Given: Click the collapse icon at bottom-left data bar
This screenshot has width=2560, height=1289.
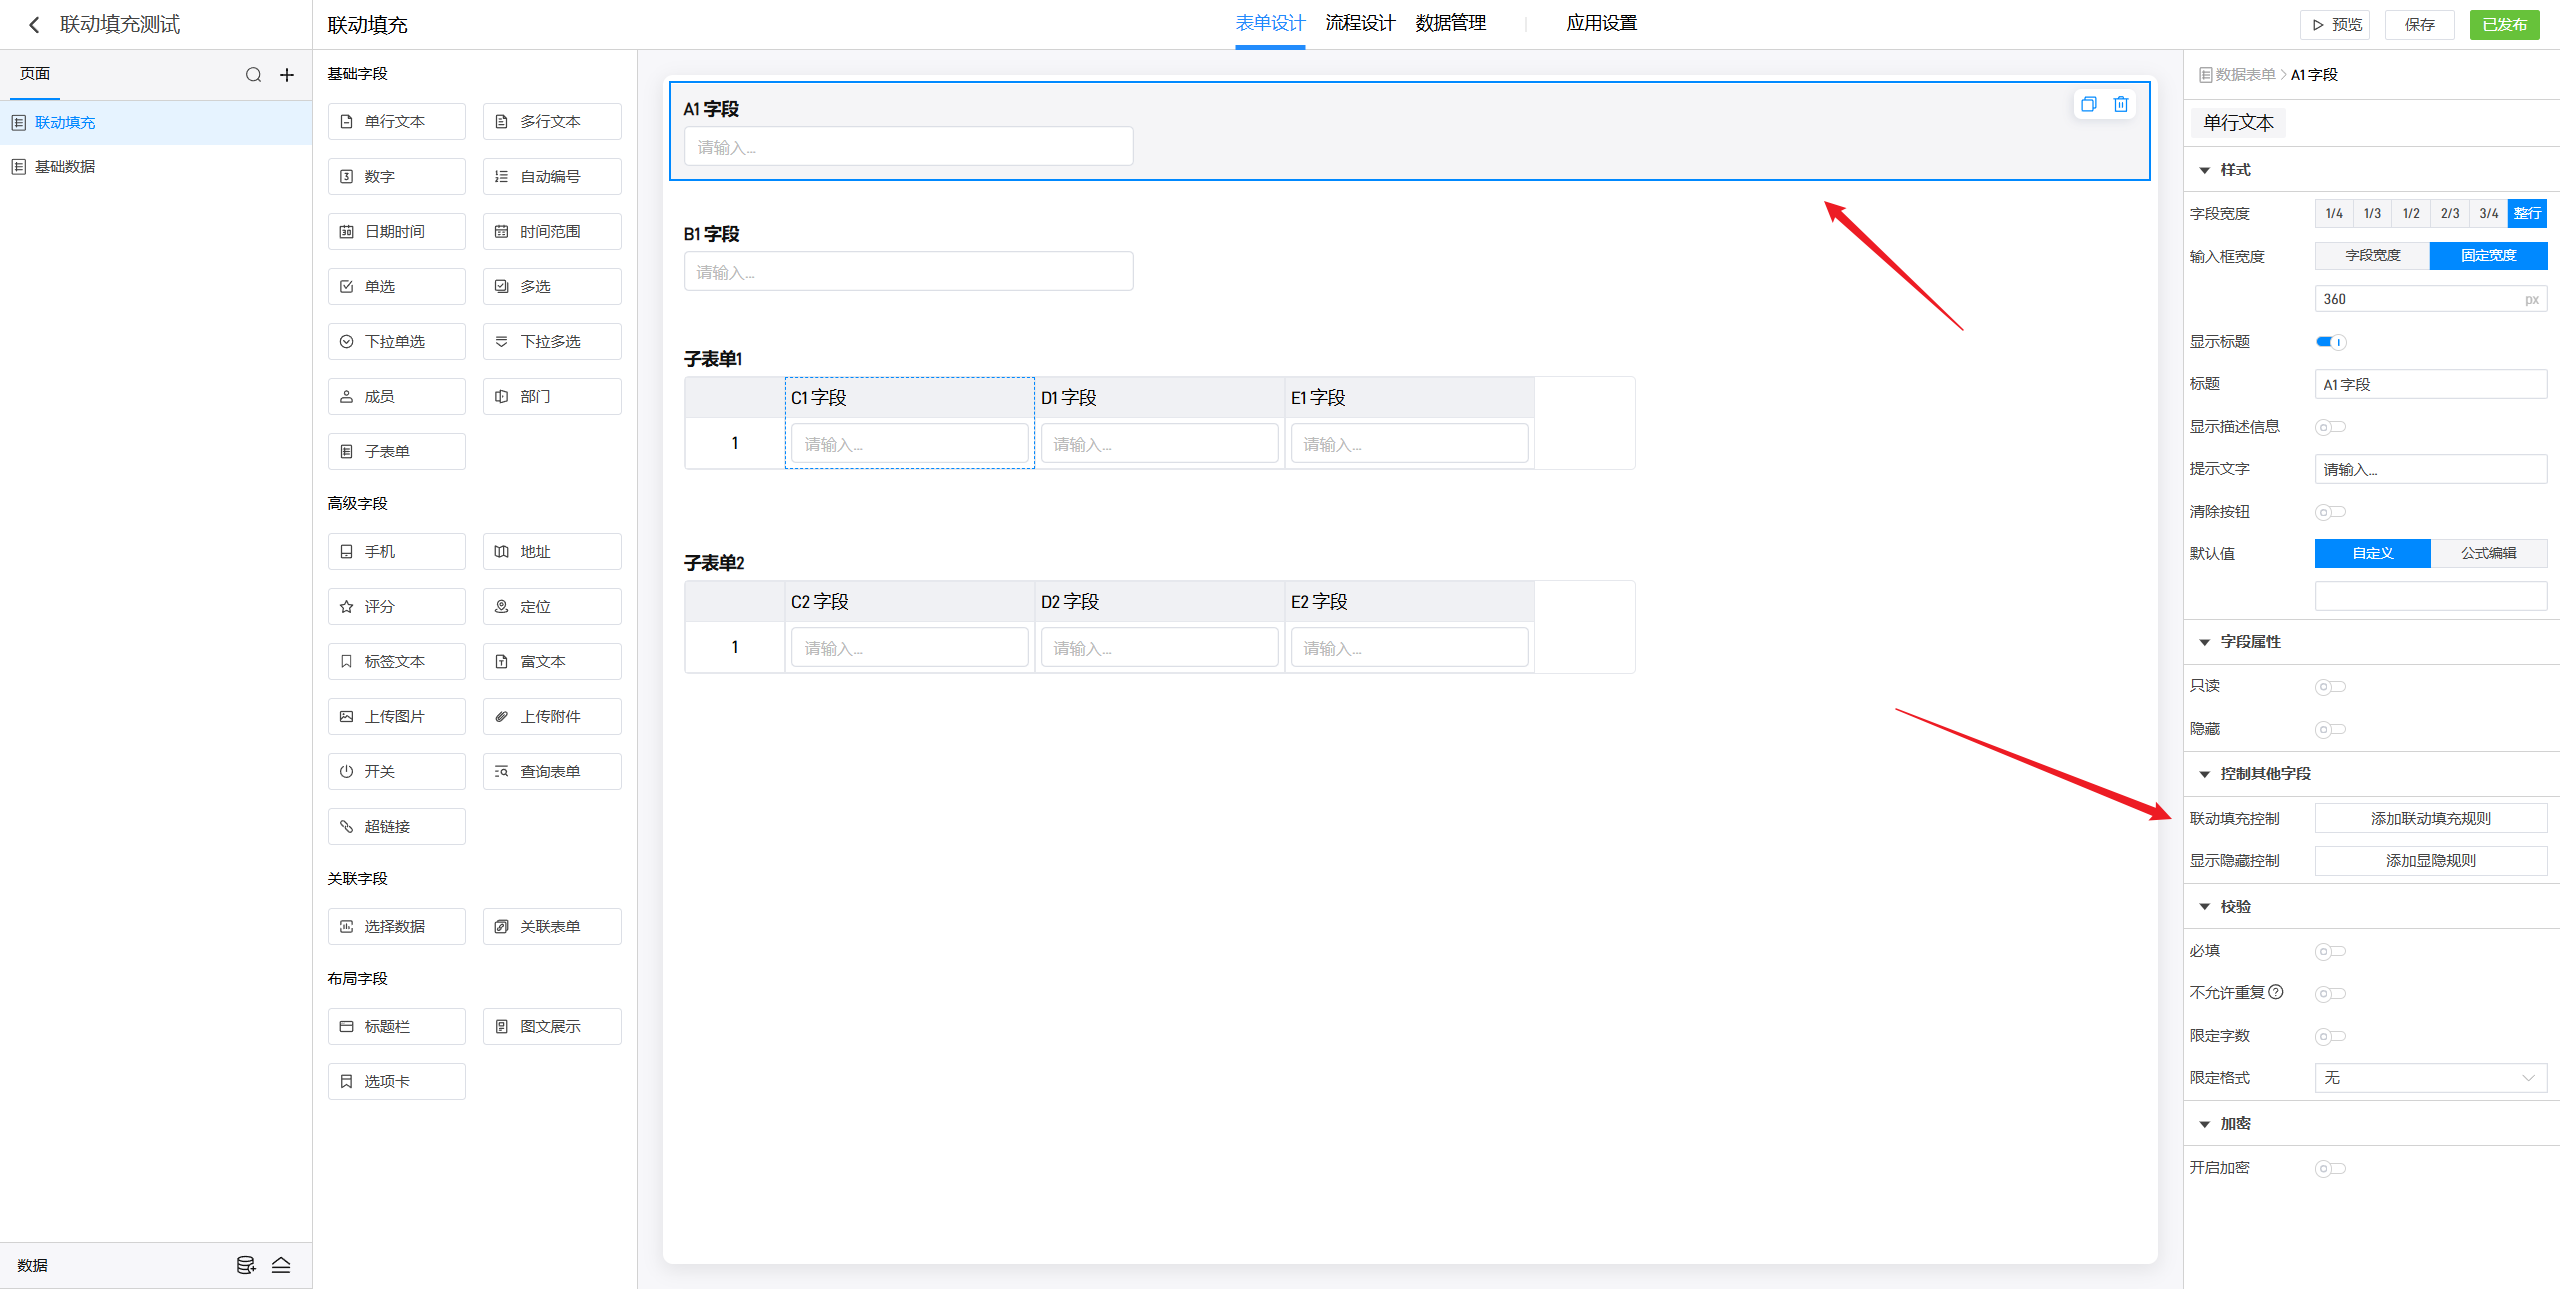Looking at the screenshot, I should pyautogui.click(x=281, y=1265).
